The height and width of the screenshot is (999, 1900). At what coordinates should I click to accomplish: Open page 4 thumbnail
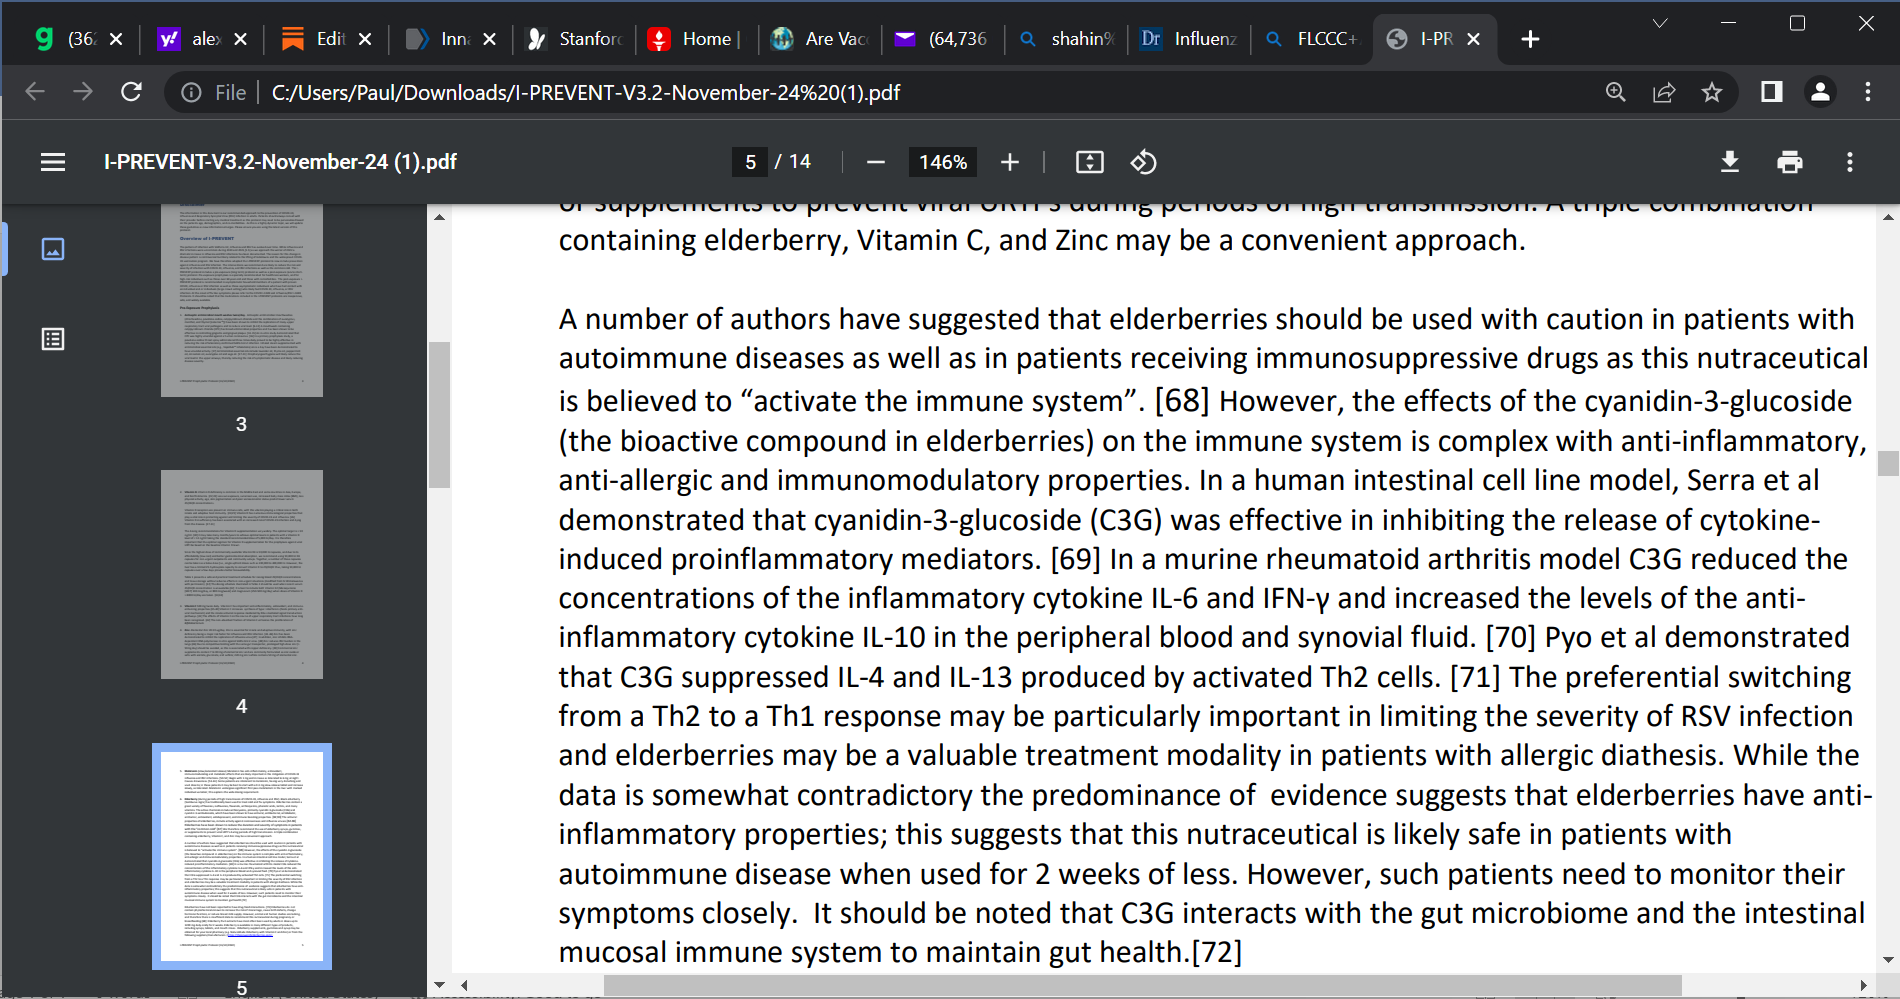pyautogui.click(x=242, y=574)
